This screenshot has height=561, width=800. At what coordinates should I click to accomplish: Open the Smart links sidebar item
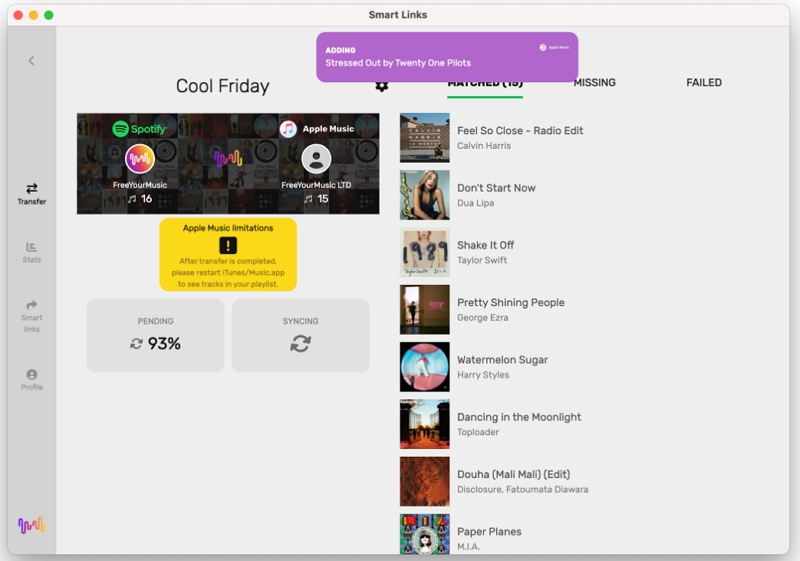[x=31, y=316]
